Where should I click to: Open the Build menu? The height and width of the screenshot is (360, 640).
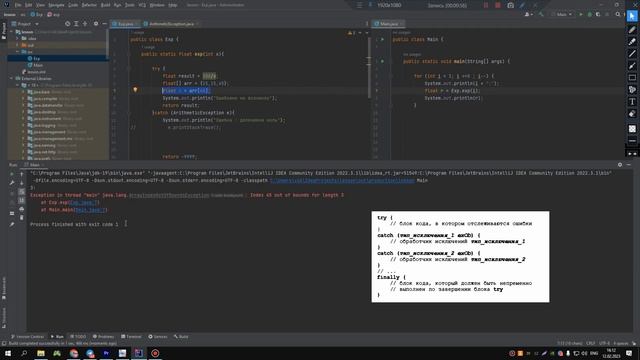point(105,5)
